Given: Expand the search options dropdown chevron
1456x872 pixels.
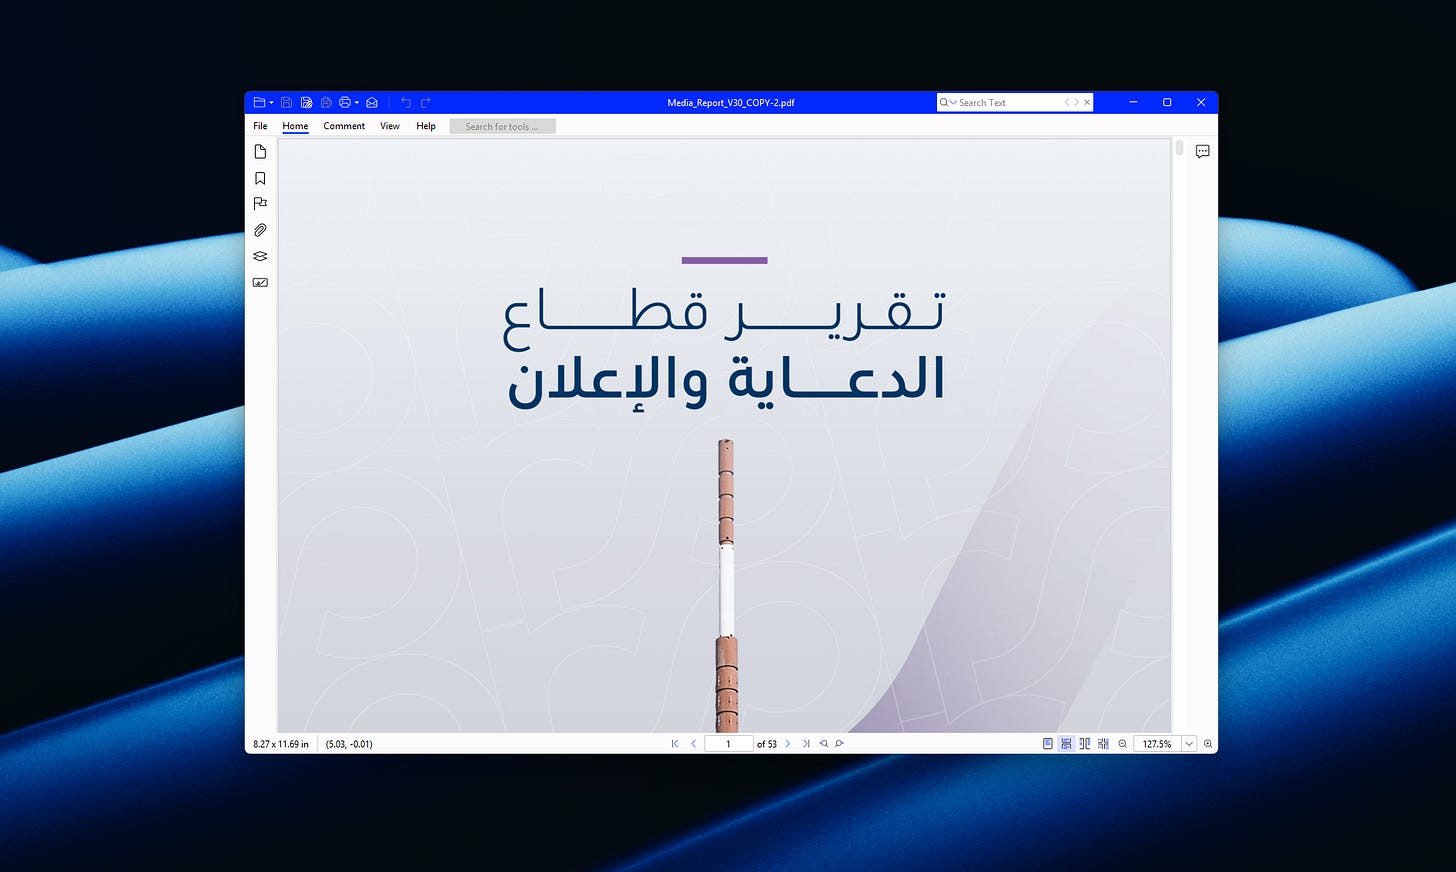Looking at the screenshot, I should click(x=953, y=102).
